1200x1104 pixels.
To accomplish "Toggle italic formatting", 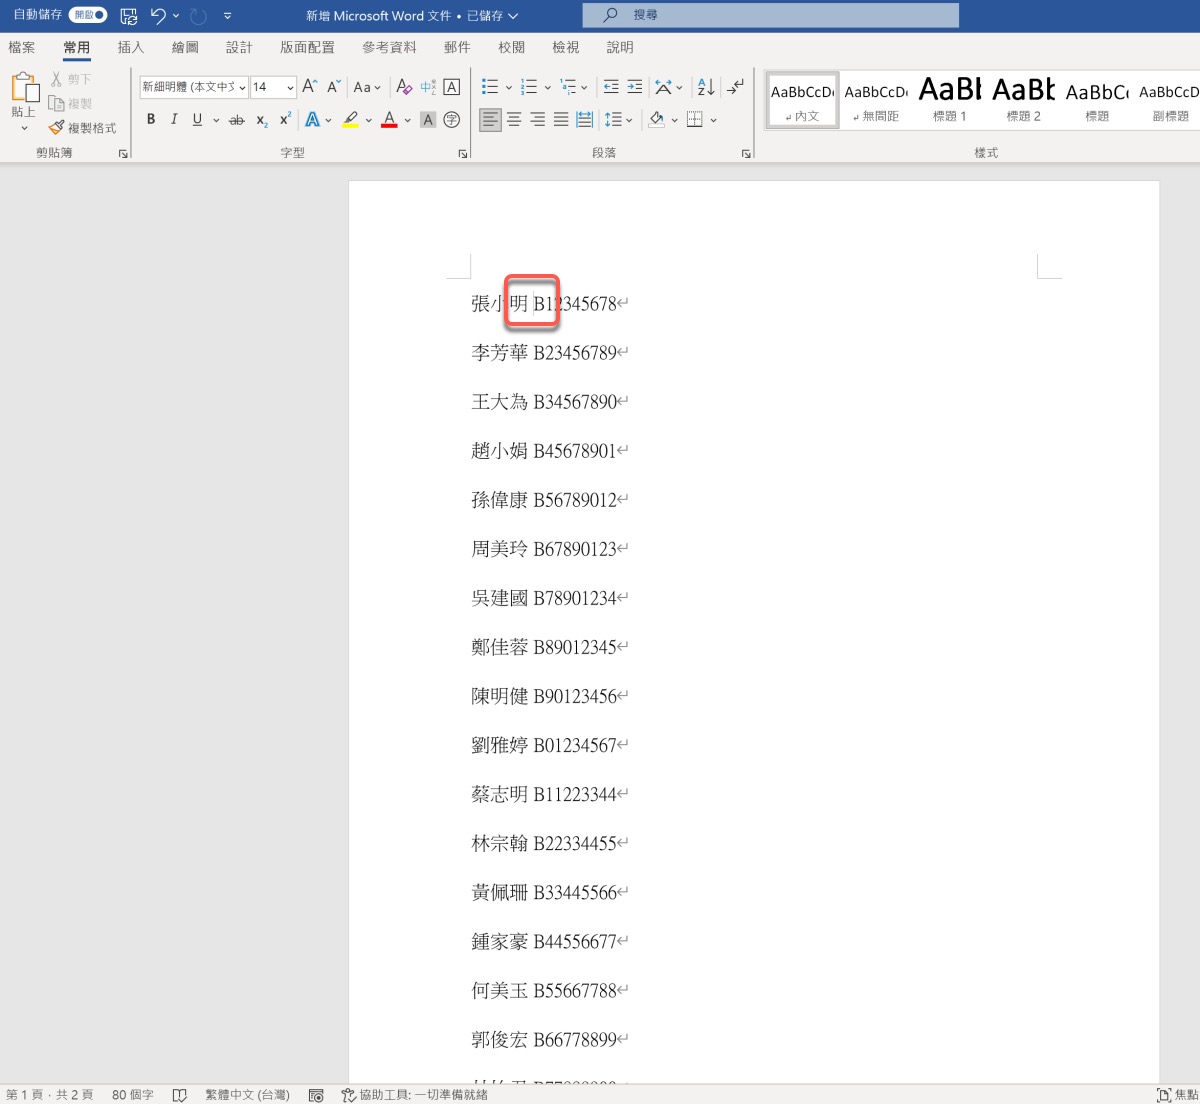I will click(174, 120).
